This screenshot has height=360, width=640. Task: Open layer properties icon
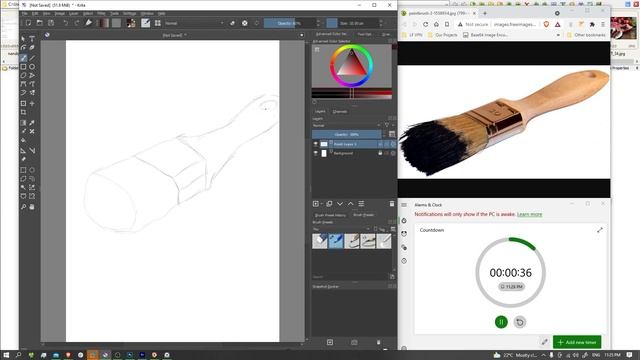(x=361, y=204)
